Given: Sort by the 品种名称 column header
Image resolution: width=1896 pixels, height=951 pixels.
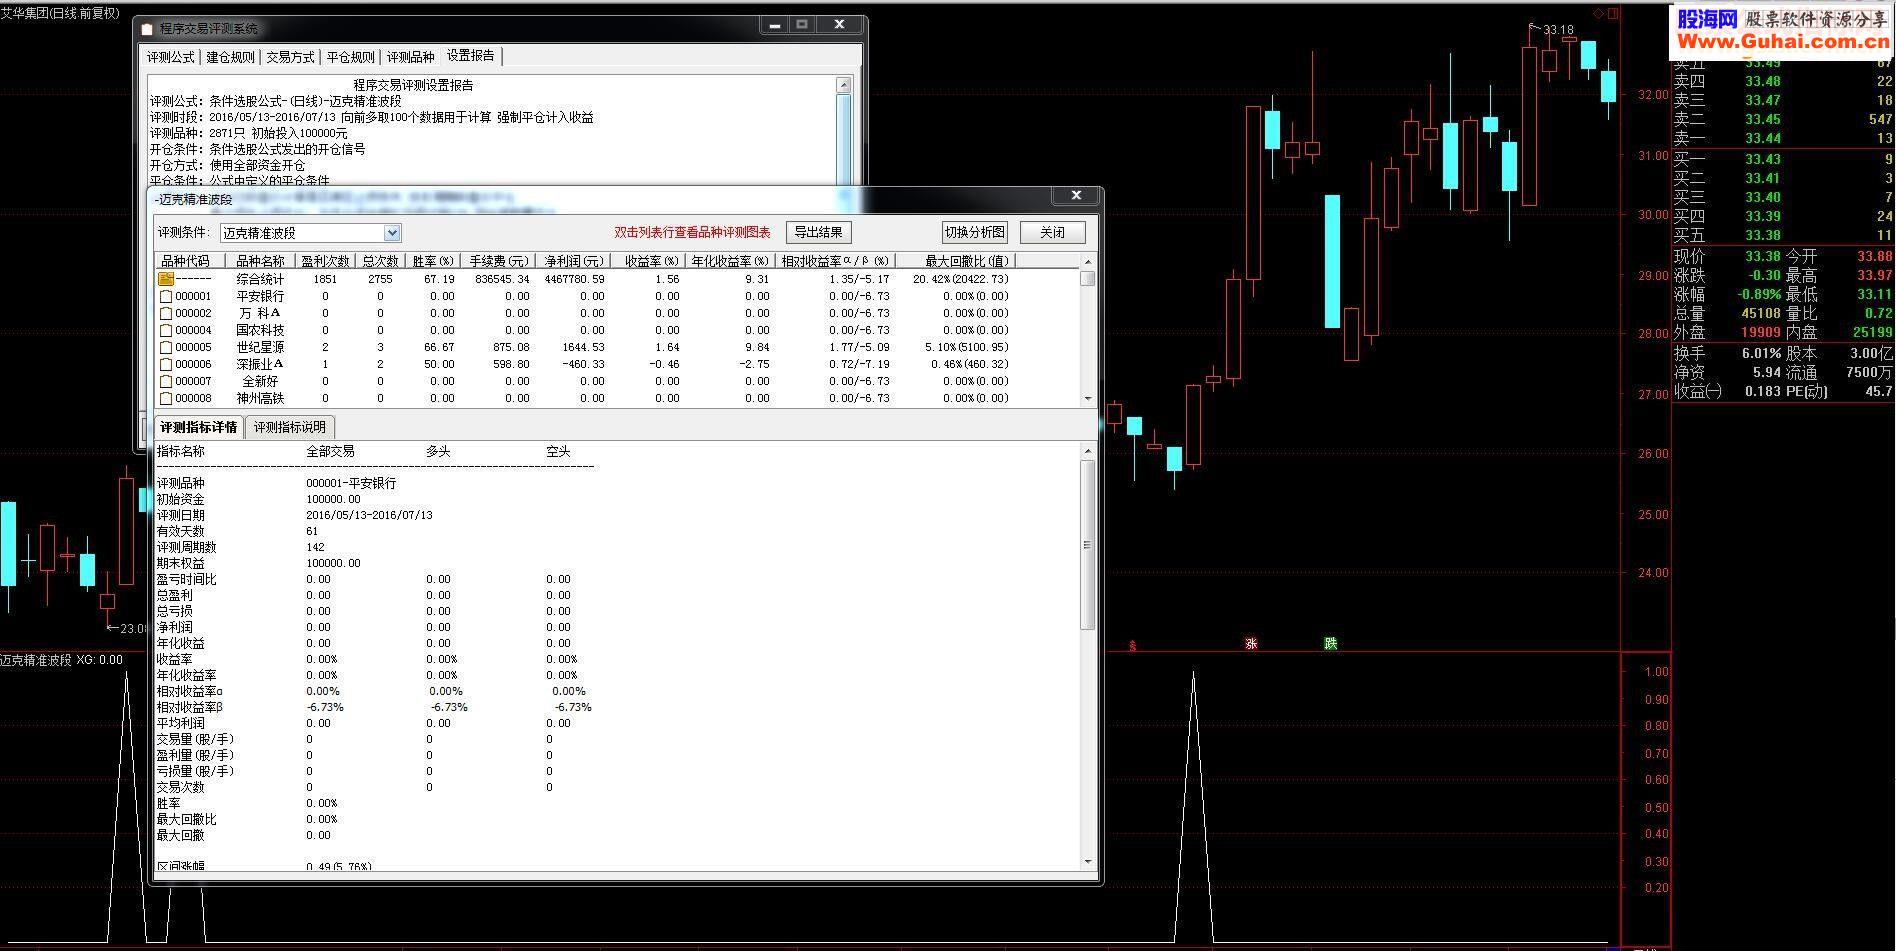Looking at the screenshot, I should [x=260, y=261].
